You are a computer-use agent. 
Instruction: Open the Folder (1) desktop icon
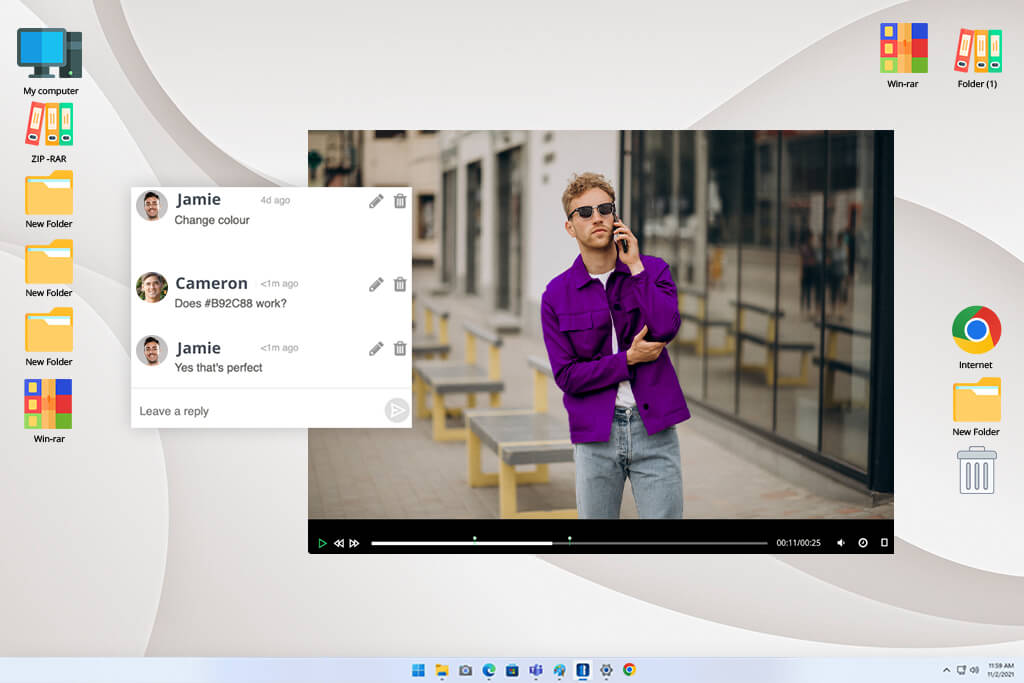[978, 57]
